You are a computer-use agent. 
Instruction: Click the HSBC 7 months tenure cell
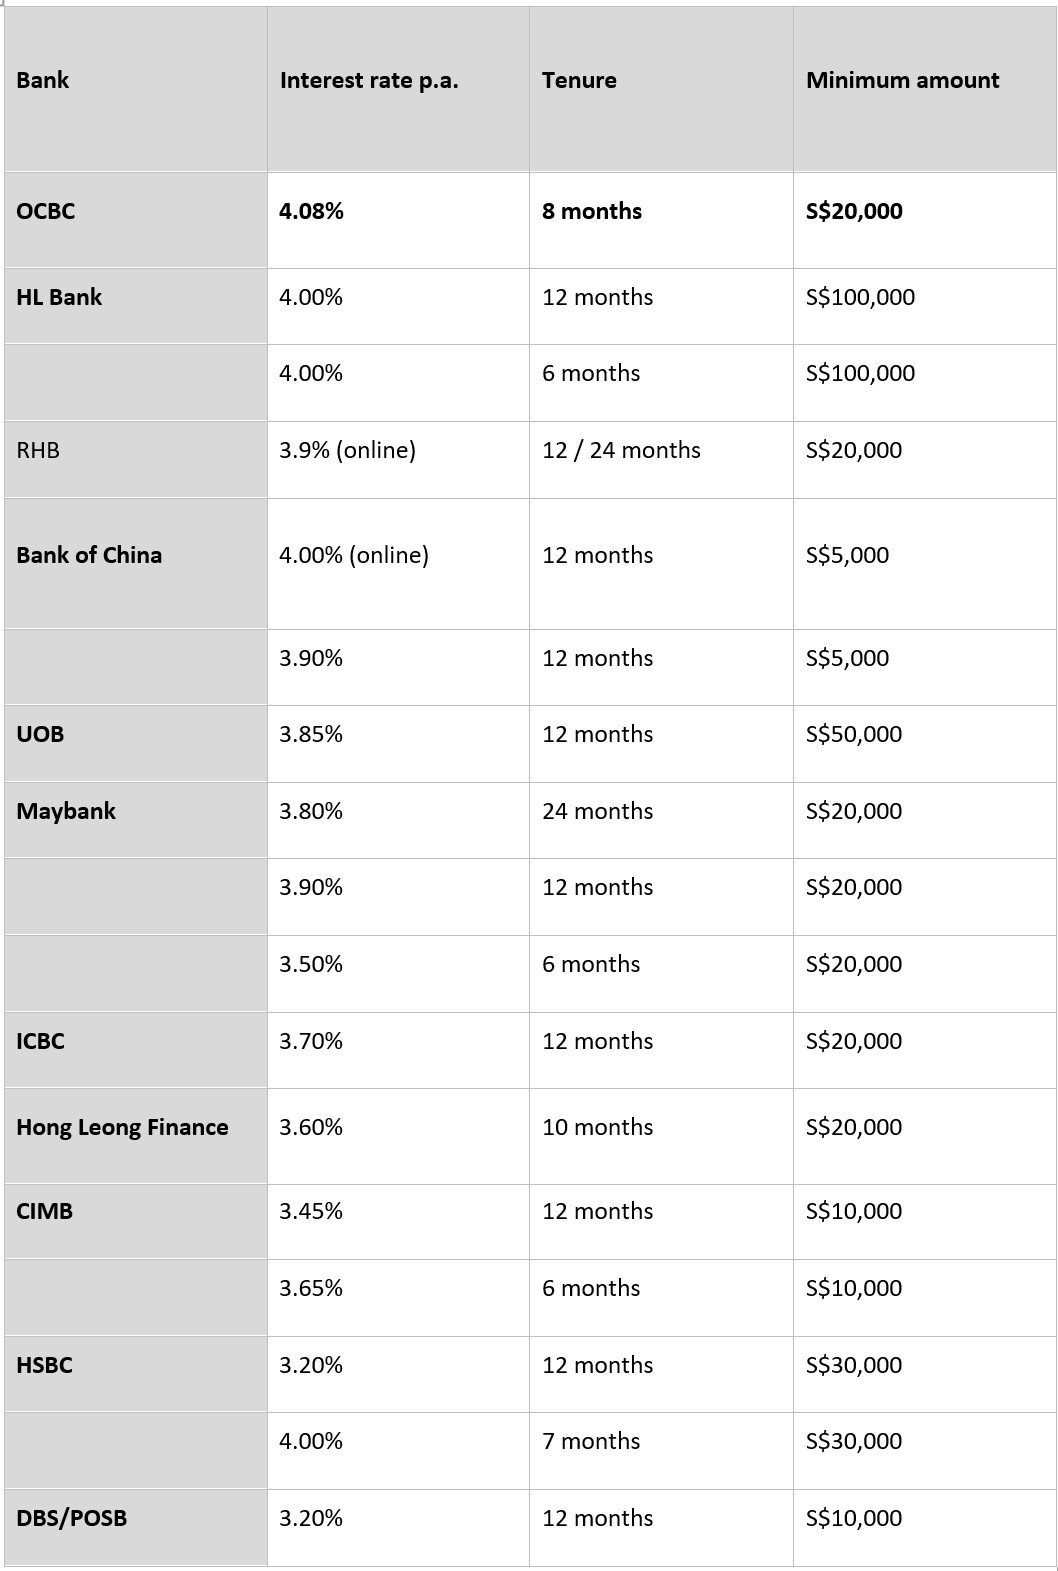[661, 1450]
